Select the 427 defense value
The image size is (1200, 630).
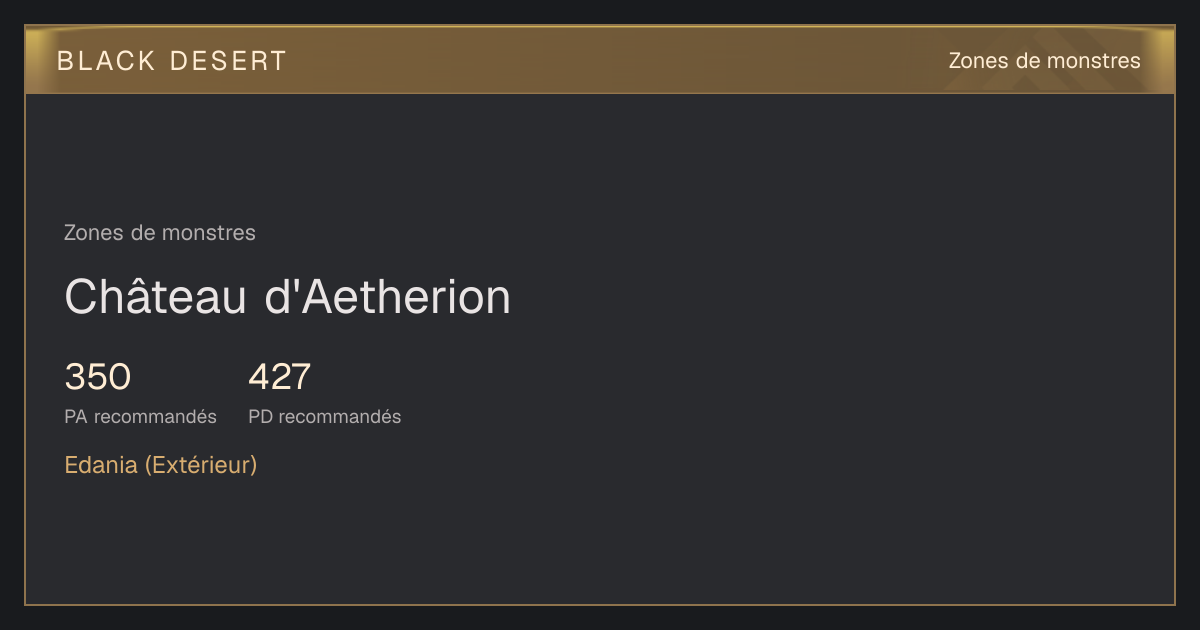pos(280,377)
